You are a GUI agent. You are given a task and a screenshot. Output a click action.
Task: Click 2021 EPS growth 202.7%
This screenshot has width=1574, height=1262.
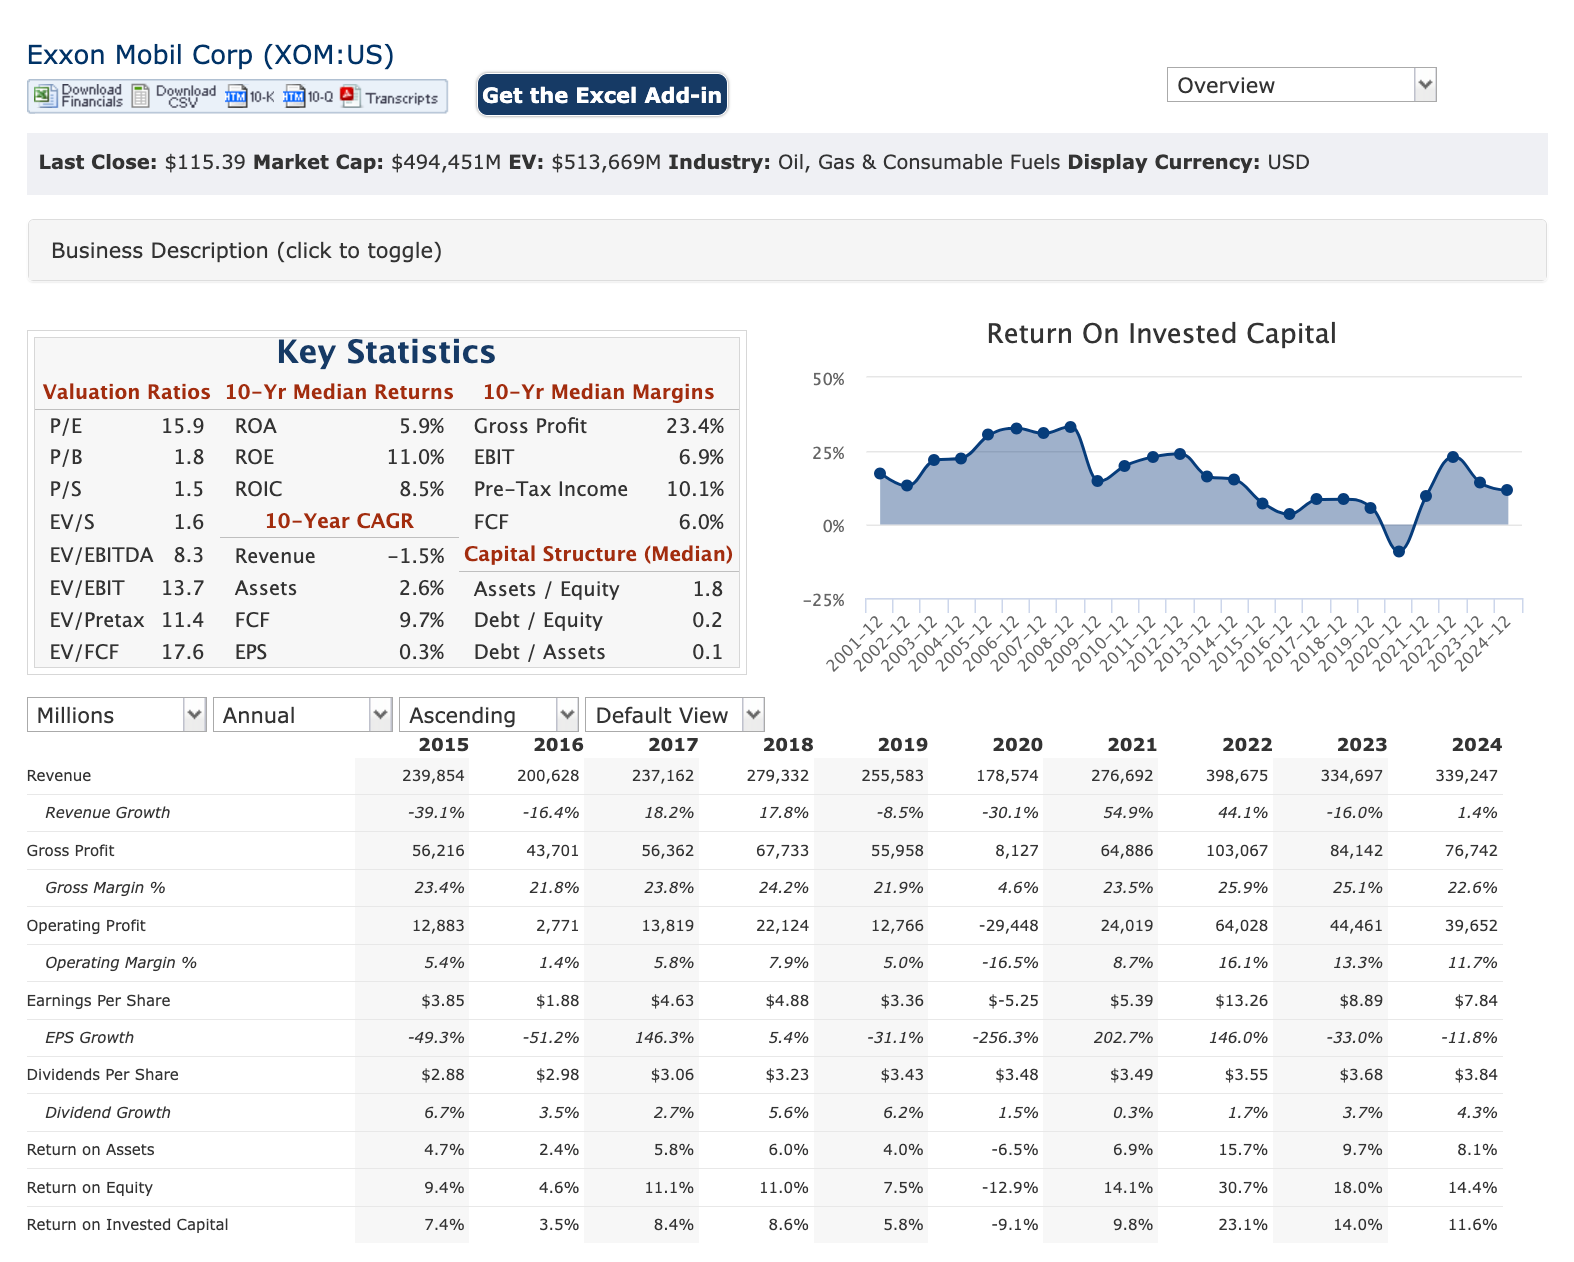1123,1038
